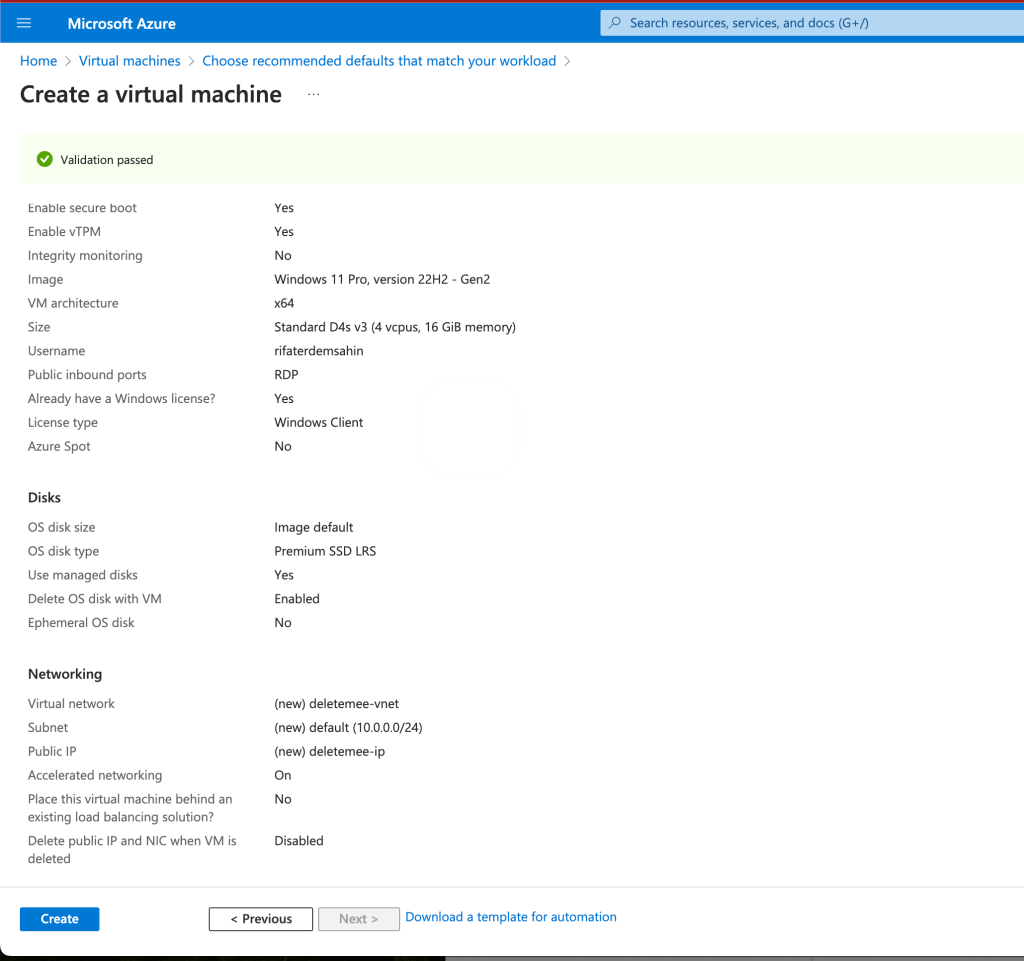Select Enabled value for Delete OS disk

click(297, 599)
